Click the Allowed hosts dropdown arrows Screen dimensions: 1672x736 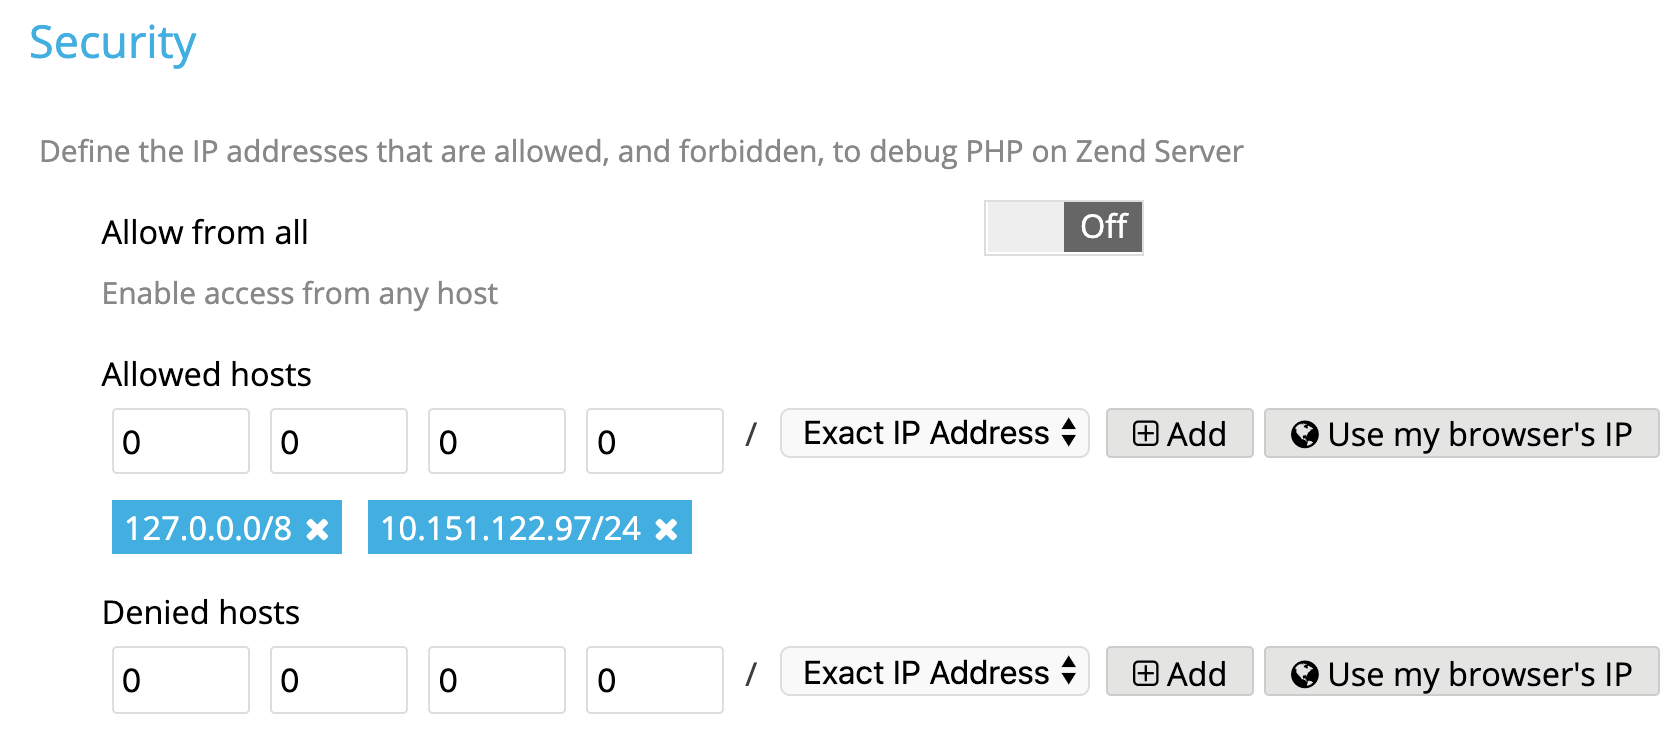point(1069,432)
